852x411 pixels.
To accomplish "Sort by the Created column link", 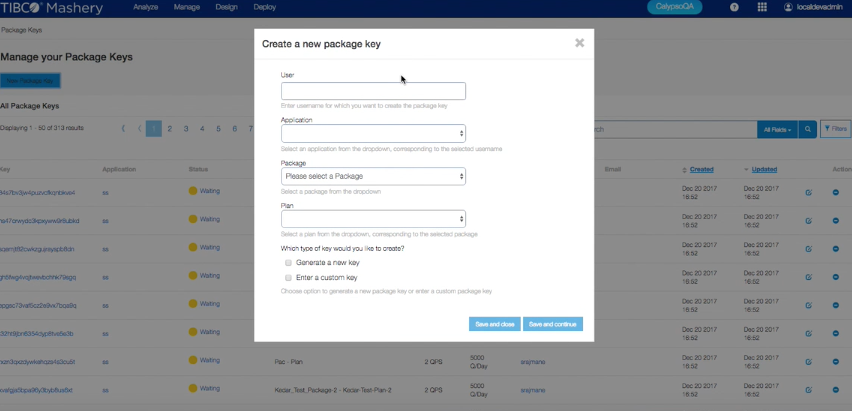I will click(701, 170).
